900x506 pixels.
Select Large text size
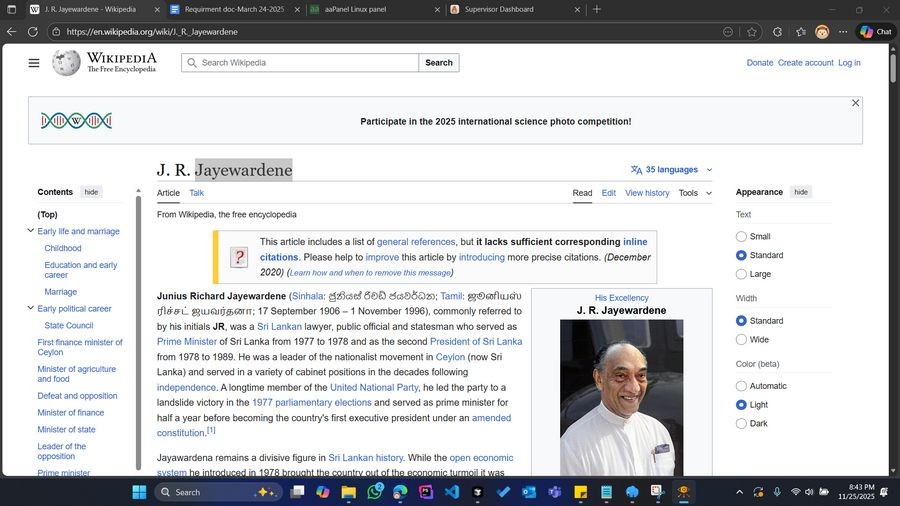741,274
